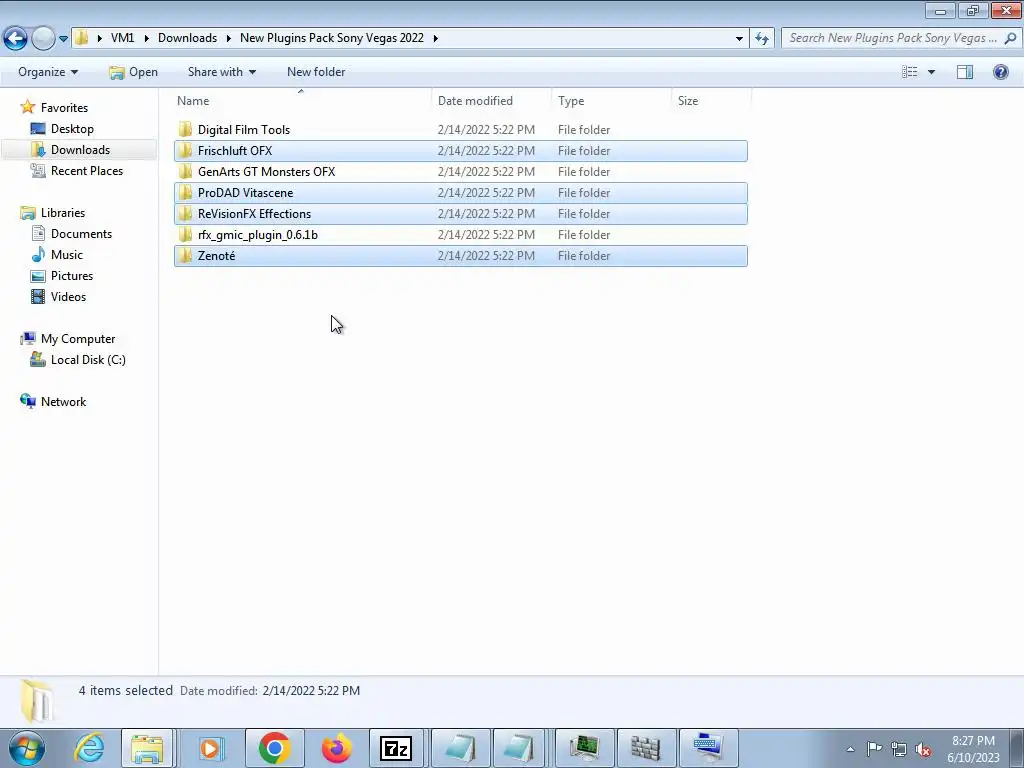Screen dimensions: 1024x768
Task: Select the Frischluft OFX folder
Action: (x=460, y=151)
